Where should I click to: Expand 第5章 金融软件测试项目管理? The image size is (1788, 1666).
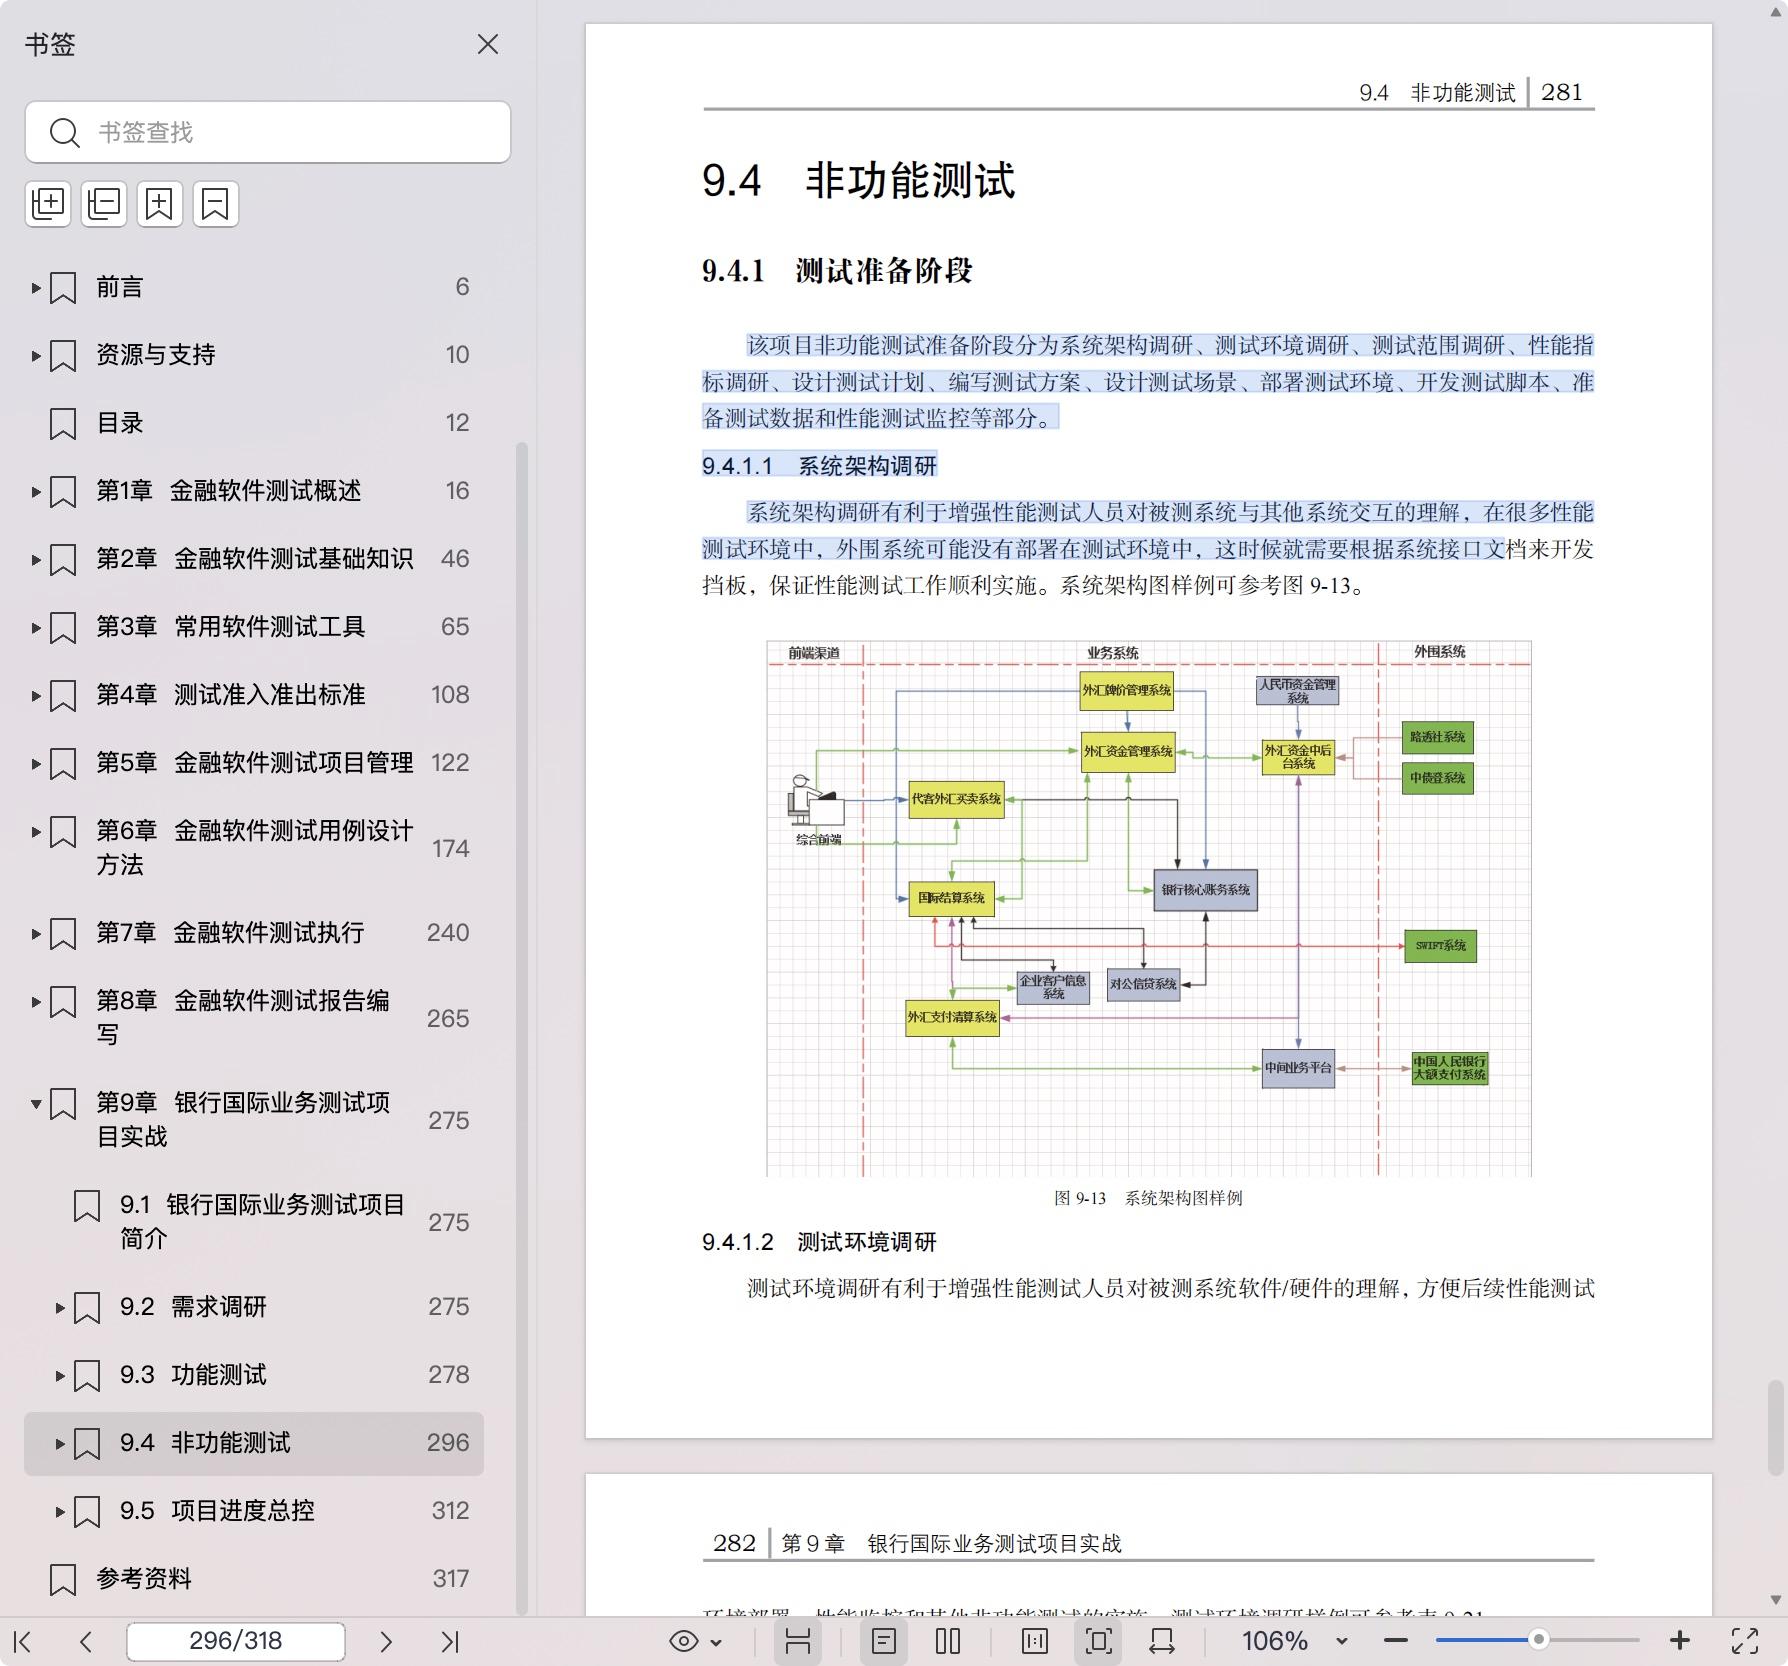[x=36, y=764]
